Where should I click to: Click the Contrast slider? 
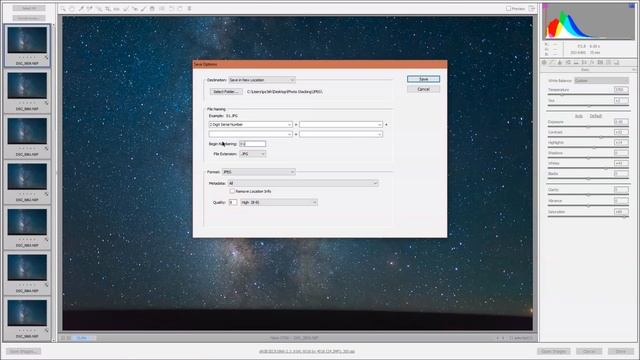[588, 137]
